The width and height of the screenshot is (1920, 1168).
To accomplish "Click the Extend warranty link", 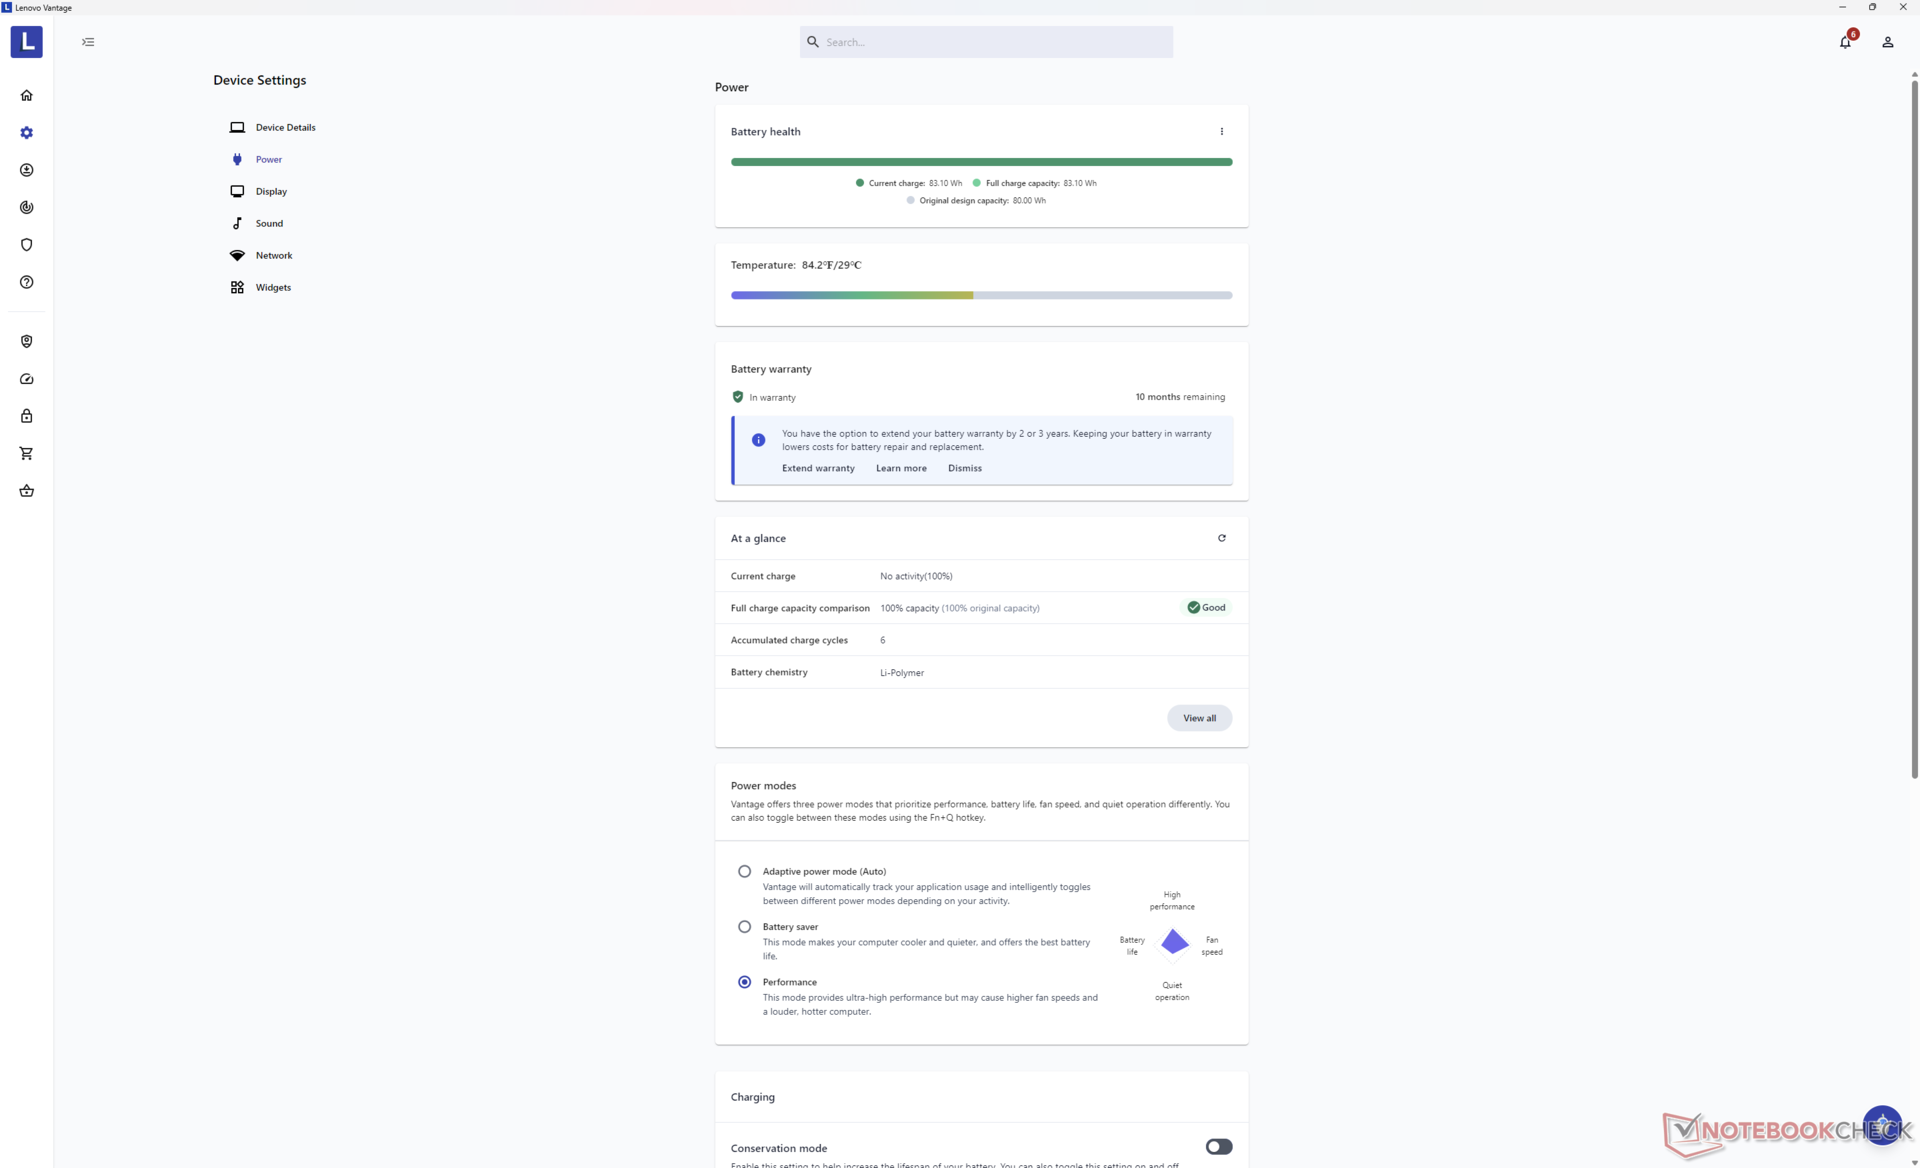I will pyautogui.click(x=817, y=468).
